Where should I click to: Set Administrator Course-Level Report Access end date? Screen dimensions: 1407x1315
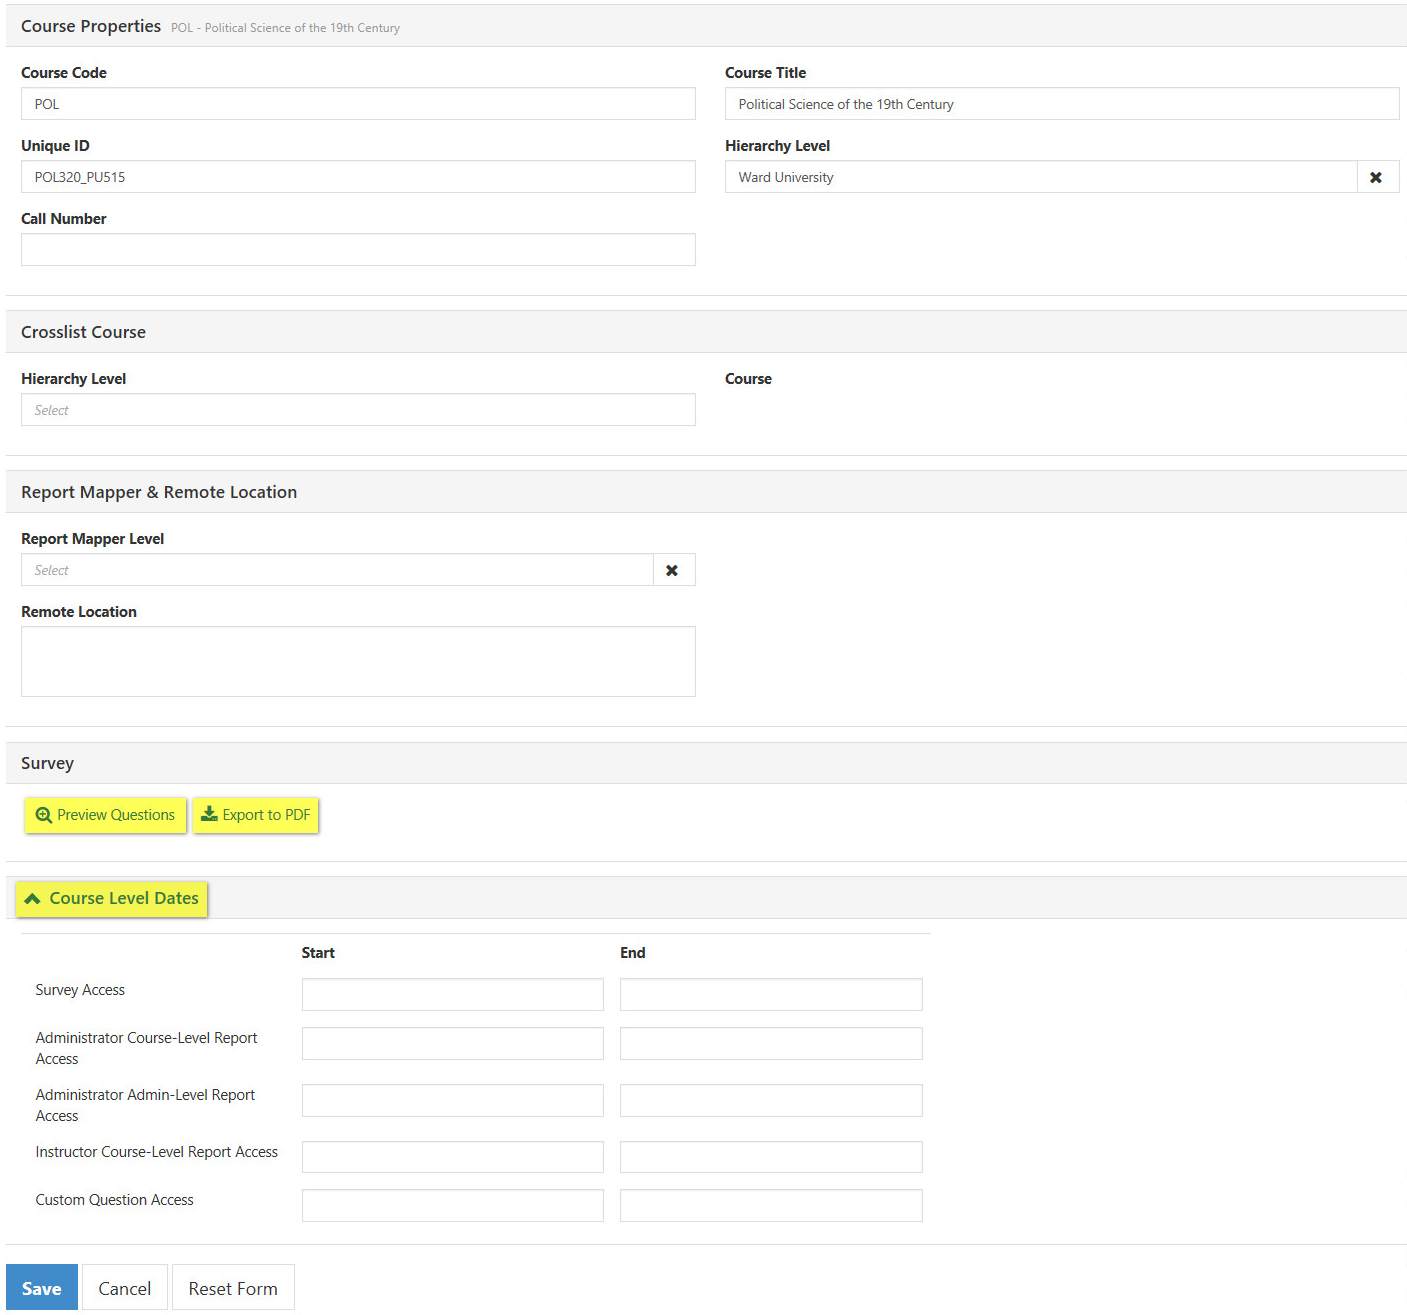pyautogui.click(x=771, y=1044)
